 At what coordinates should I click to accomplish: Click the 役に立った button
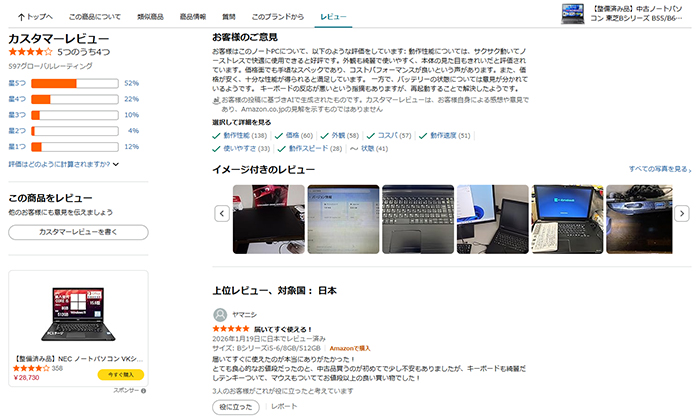[236, 407]
